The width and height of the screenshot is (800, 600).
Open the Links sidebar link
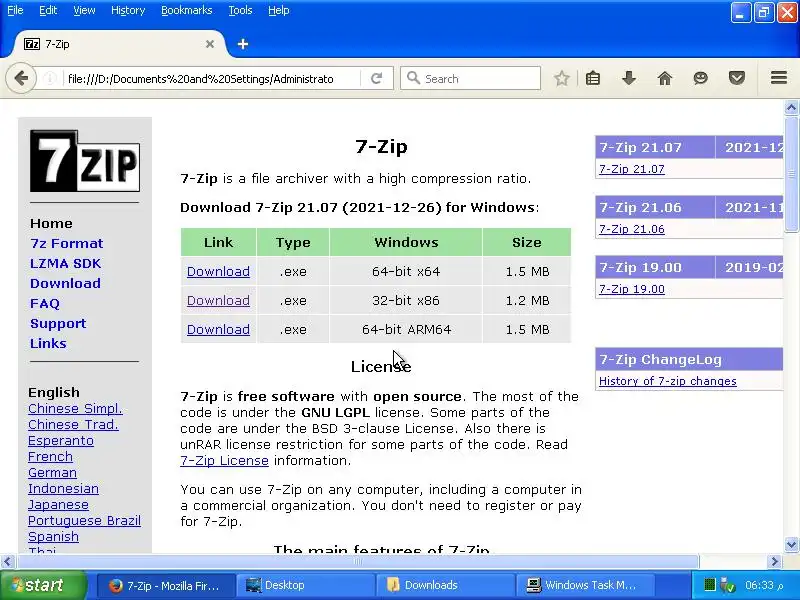click(x=48, y=343)
